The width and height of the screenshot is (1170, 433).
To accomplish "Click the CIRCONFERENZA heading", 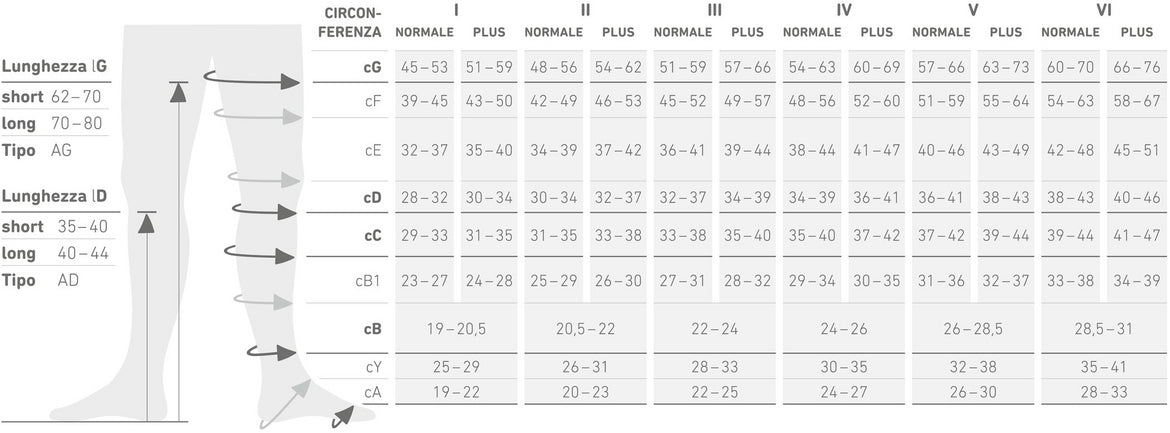I will point(353,22).
